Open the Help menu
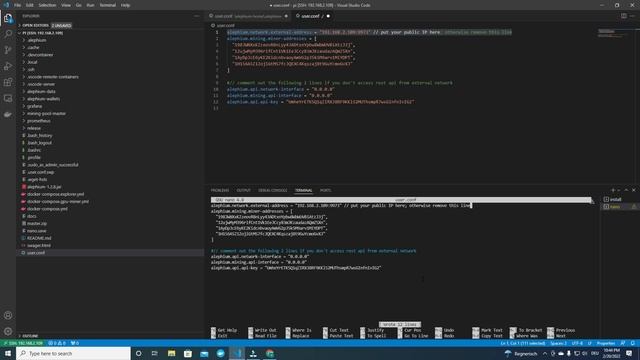The image size is (640, 360). coord(125,5)
